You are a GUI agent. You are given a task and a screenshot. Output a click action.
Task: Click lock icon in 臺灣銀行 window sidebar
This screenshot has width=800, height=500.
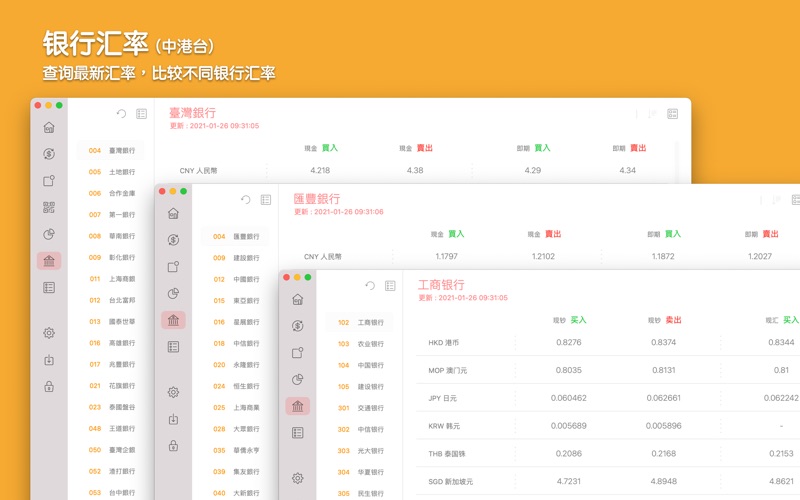pos(49,387)
